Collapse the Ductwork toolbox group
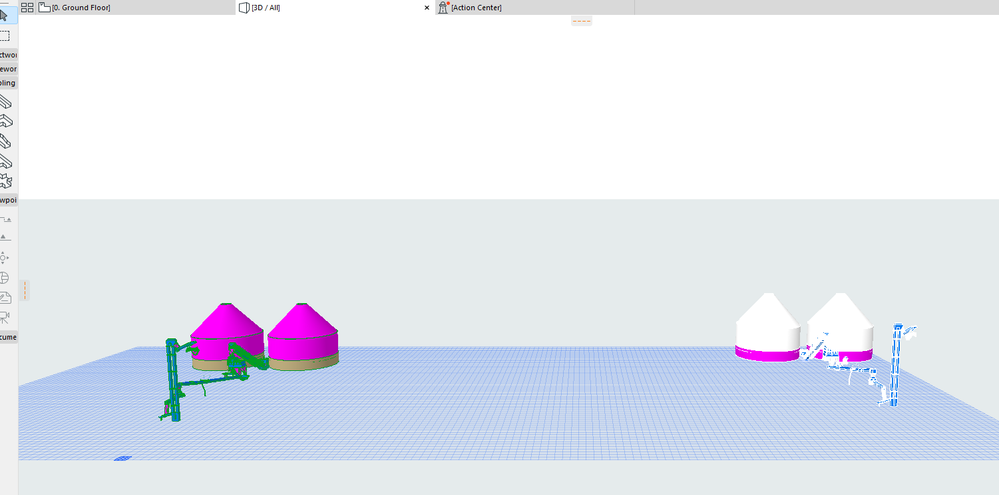Image resolution: width=999 pixels, height=495 pixels. point(9,55)
